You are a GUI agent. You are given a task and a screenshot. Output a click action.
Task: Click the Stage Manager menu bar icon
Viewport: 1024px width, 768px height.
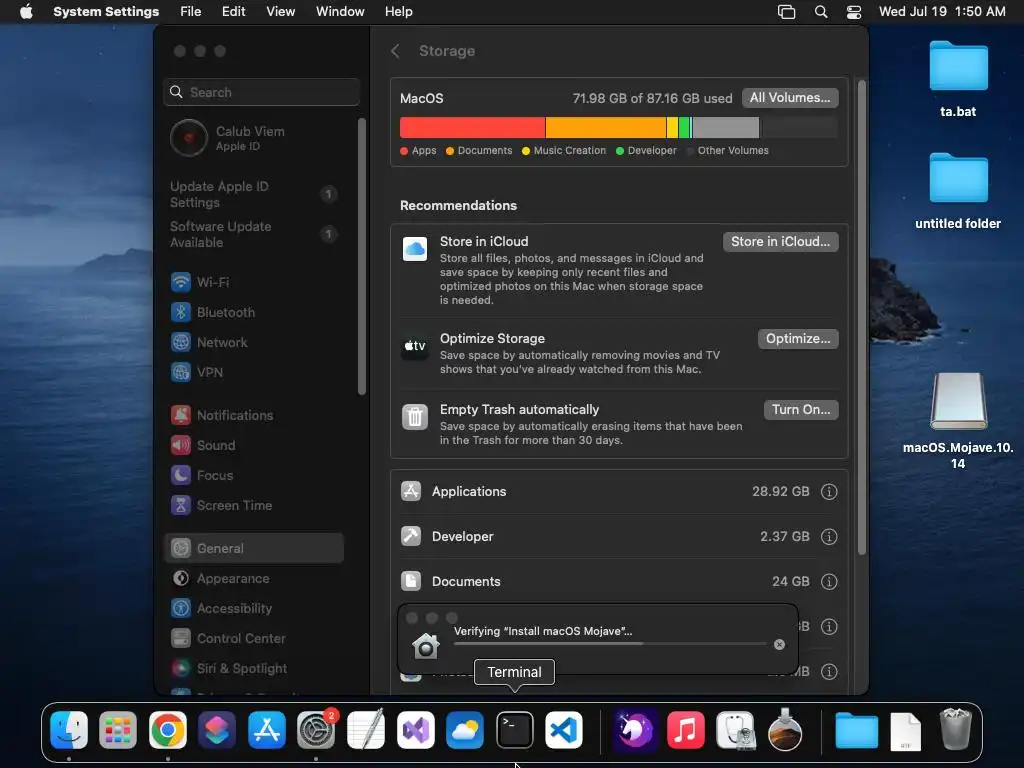click(786, 12)
